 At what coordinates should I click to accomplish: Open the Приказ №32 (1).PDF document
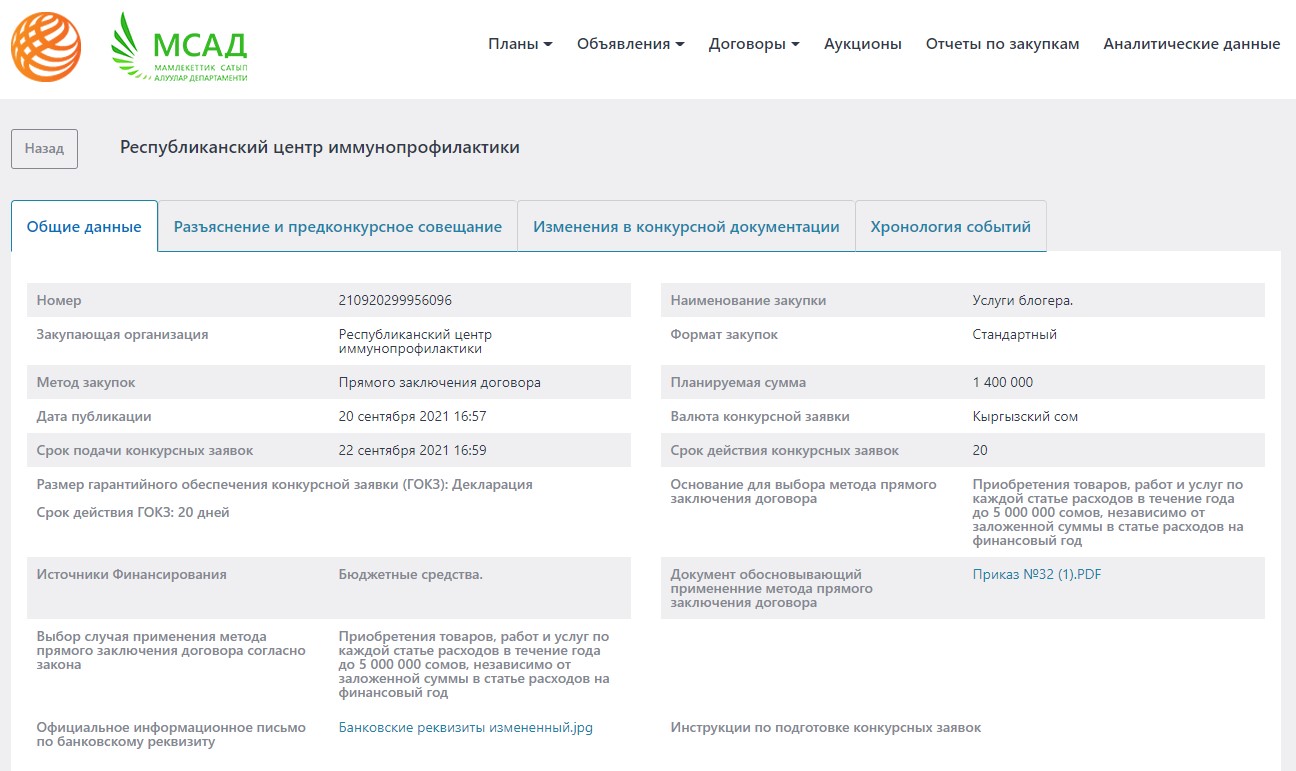pos(1036,575)
